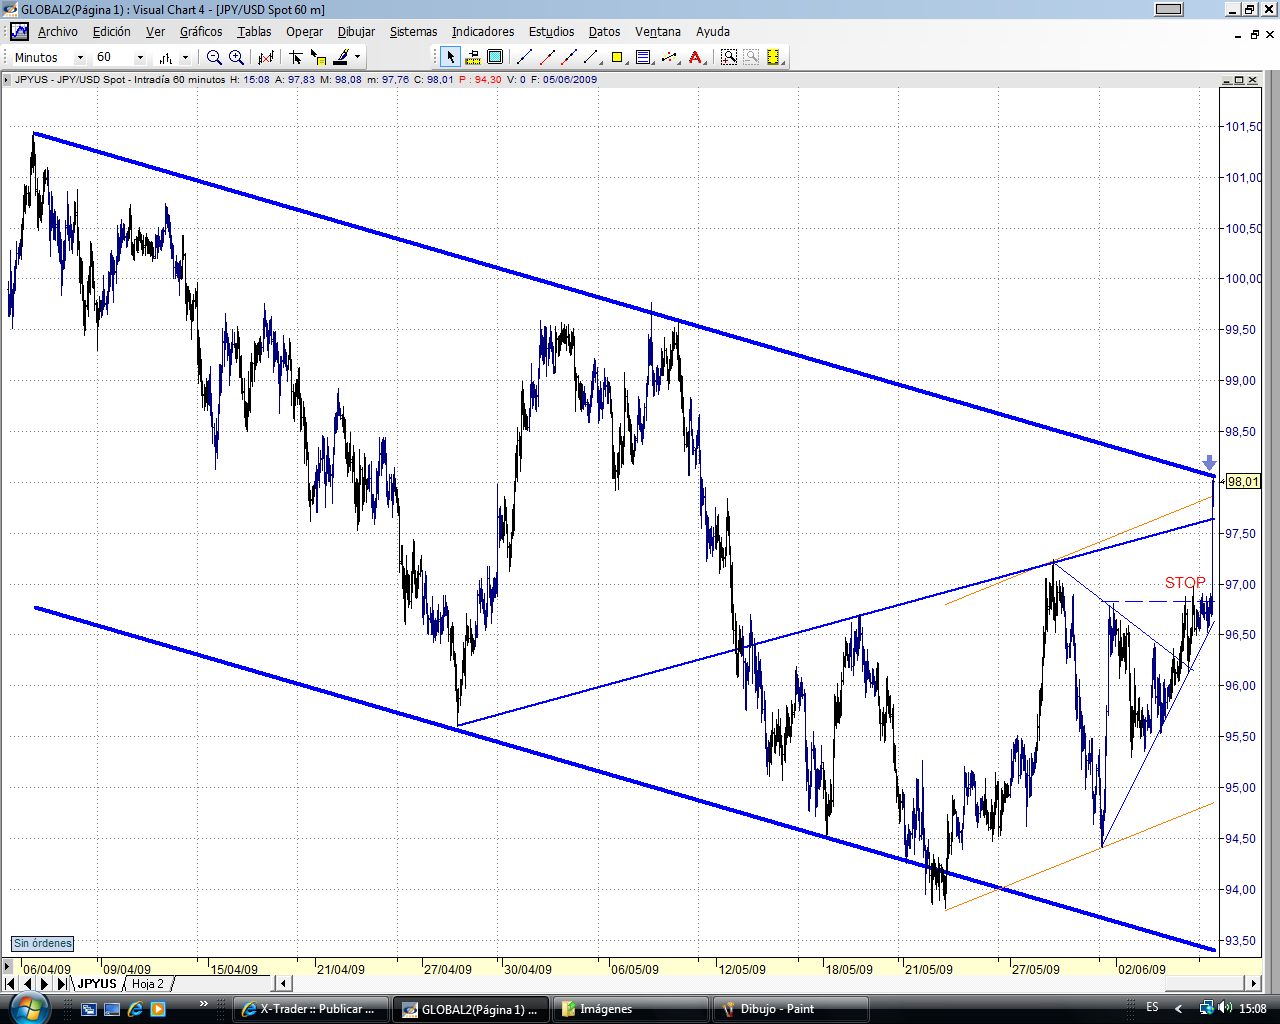
Task: Click the ES language indicator
Action: point(1153,1007)
